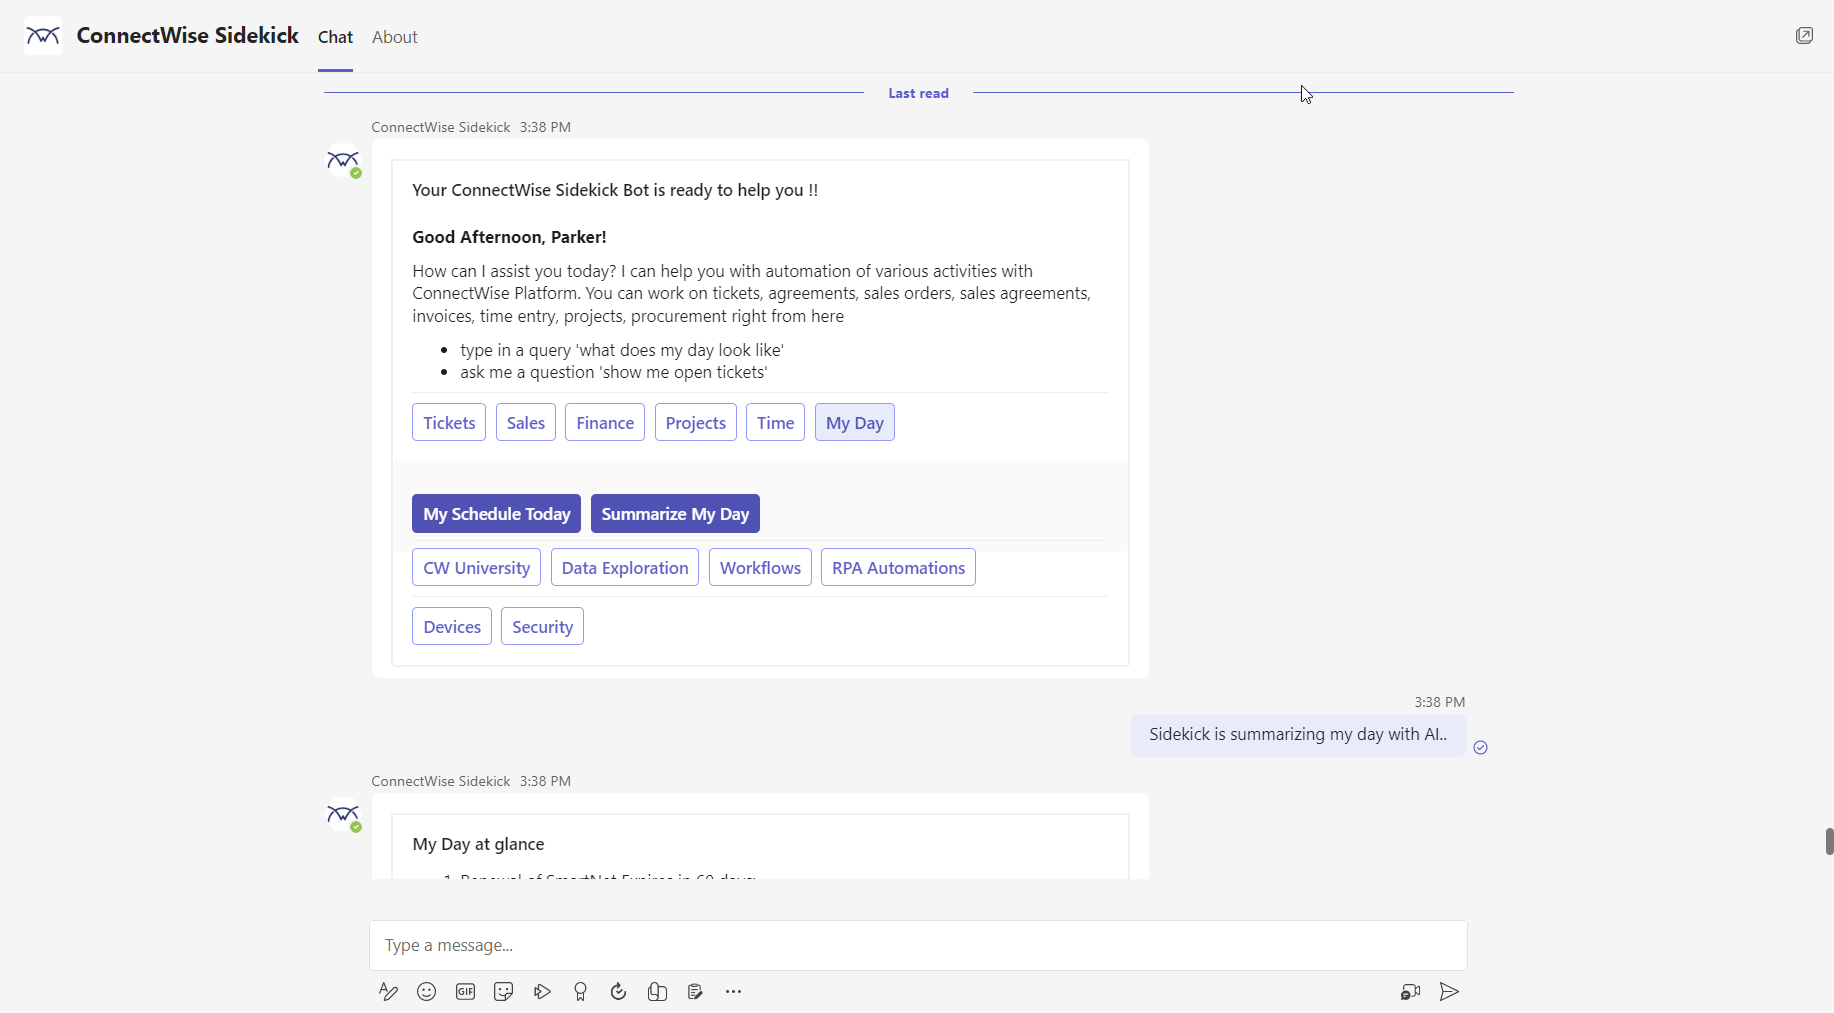Open the Format text options icon
Viewport: 1834px width, 1013px height.
(x=388, y=991)
